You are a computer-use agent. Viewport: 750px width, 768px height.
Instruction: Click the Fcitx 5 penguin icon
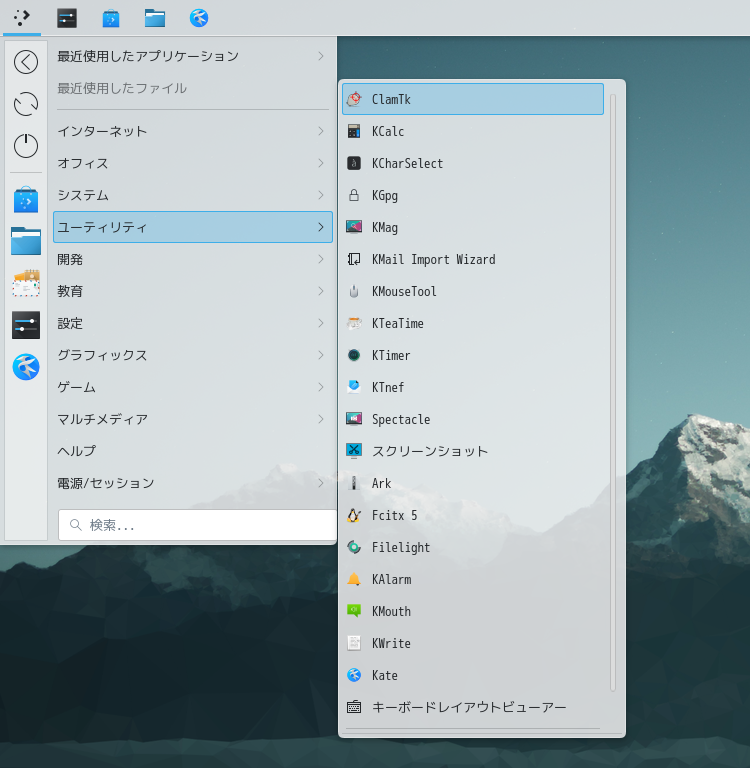(353, 515)
